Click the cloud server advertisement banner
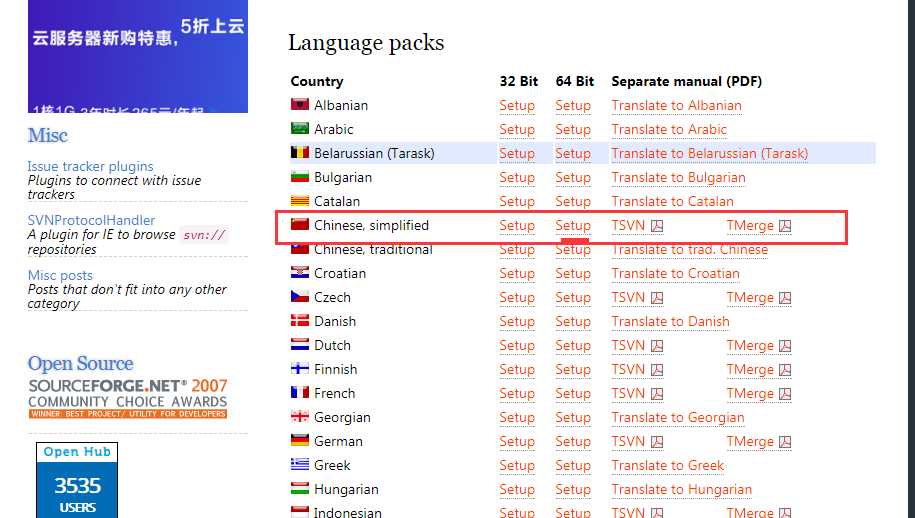The width and height of the screenshot is (915, 518). pos(138,56)
